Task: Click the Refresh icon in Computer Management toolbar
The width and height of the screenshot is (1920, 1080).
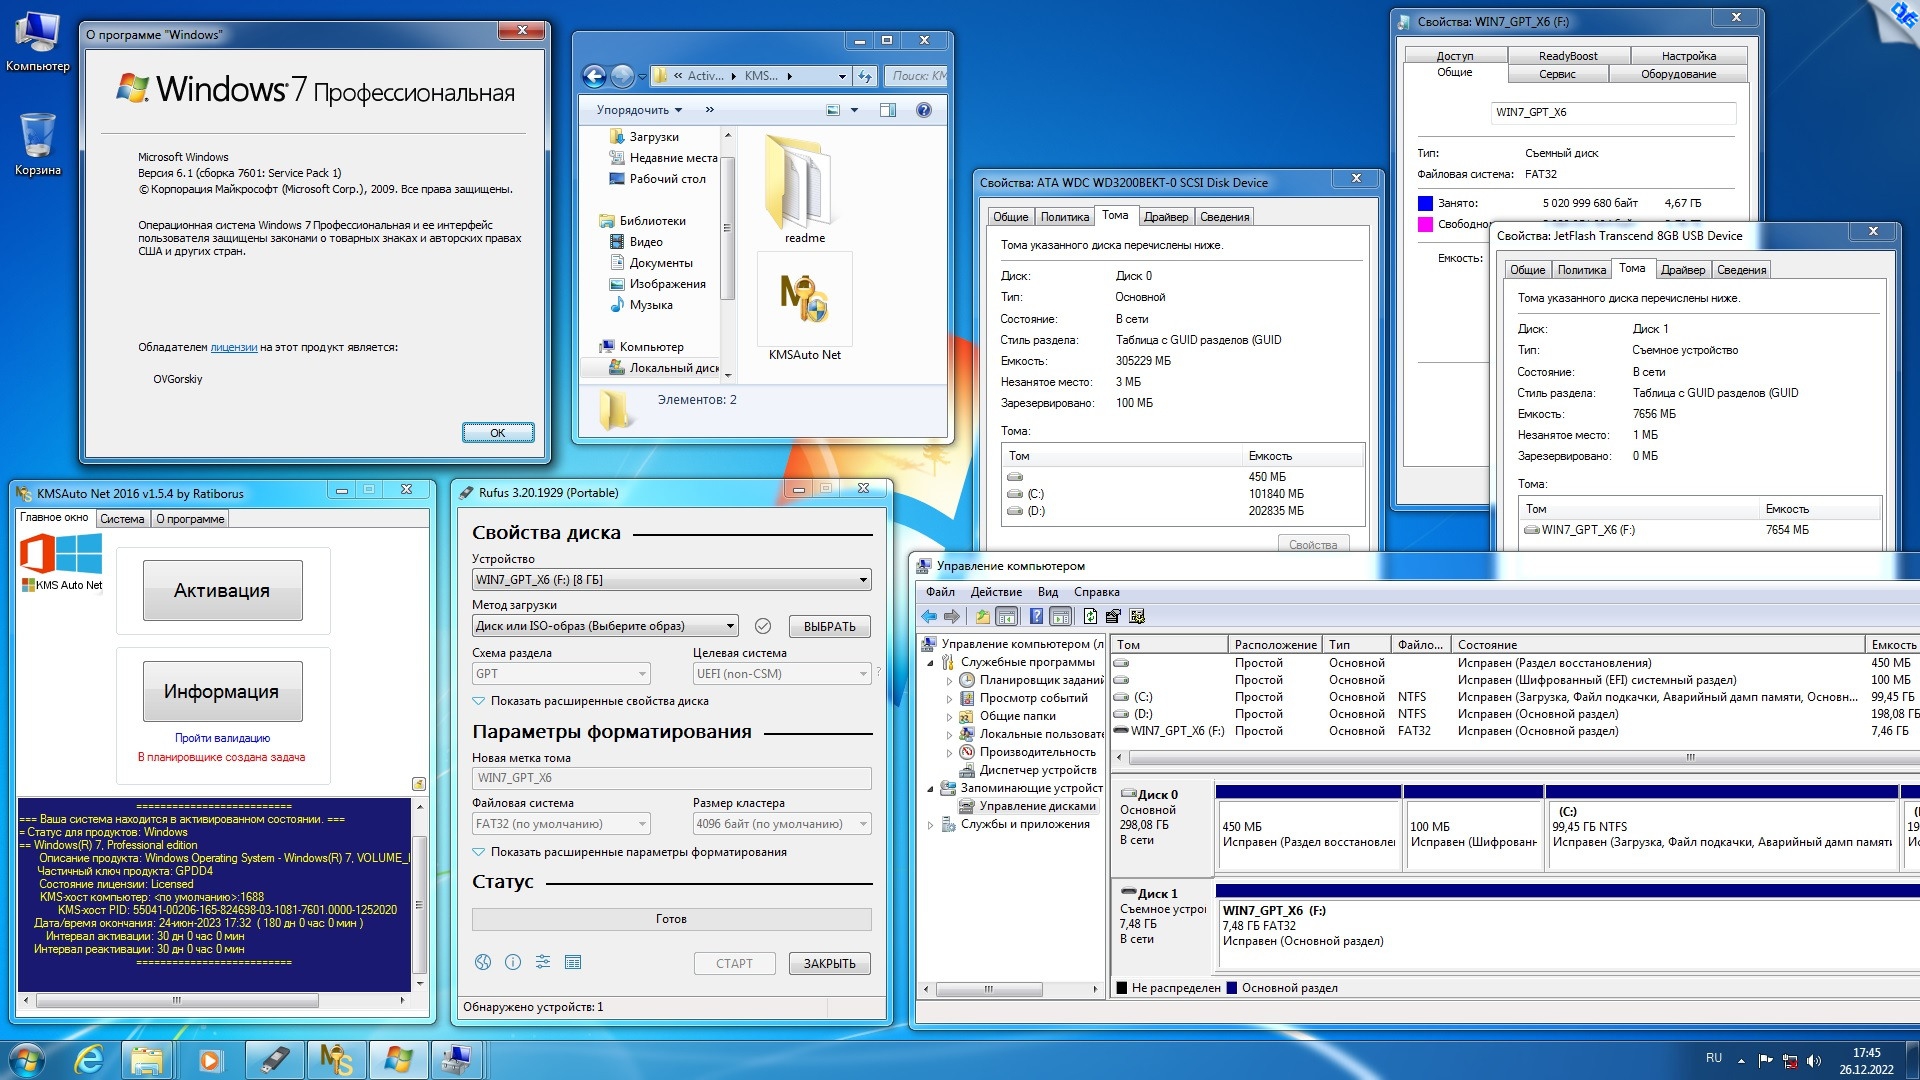Action: 1090,616
